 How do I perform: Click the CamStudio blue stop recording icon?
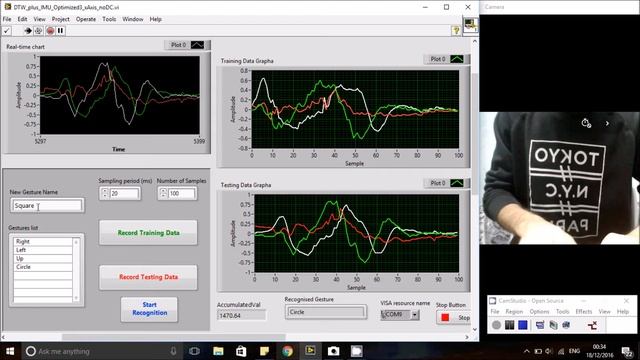[x=522, y=325]
